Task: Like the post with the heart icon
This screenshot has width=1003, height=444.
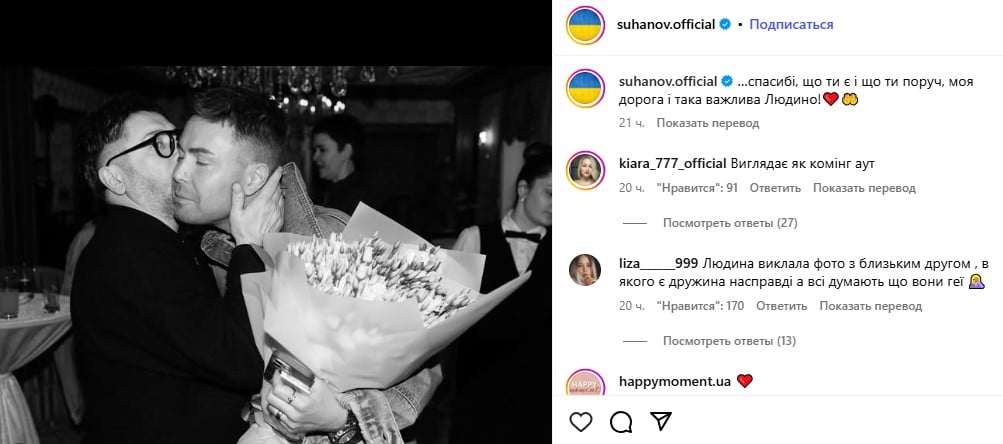Action: pyautogui.click(x=581, y=421)
